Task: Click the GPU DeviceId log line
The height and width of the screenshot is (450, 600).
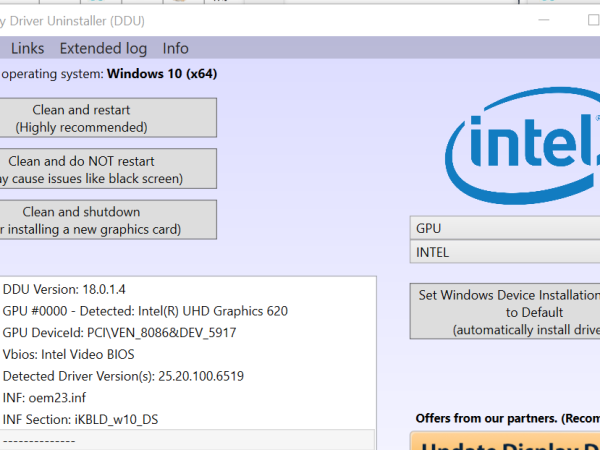Action: coord(119,332)
